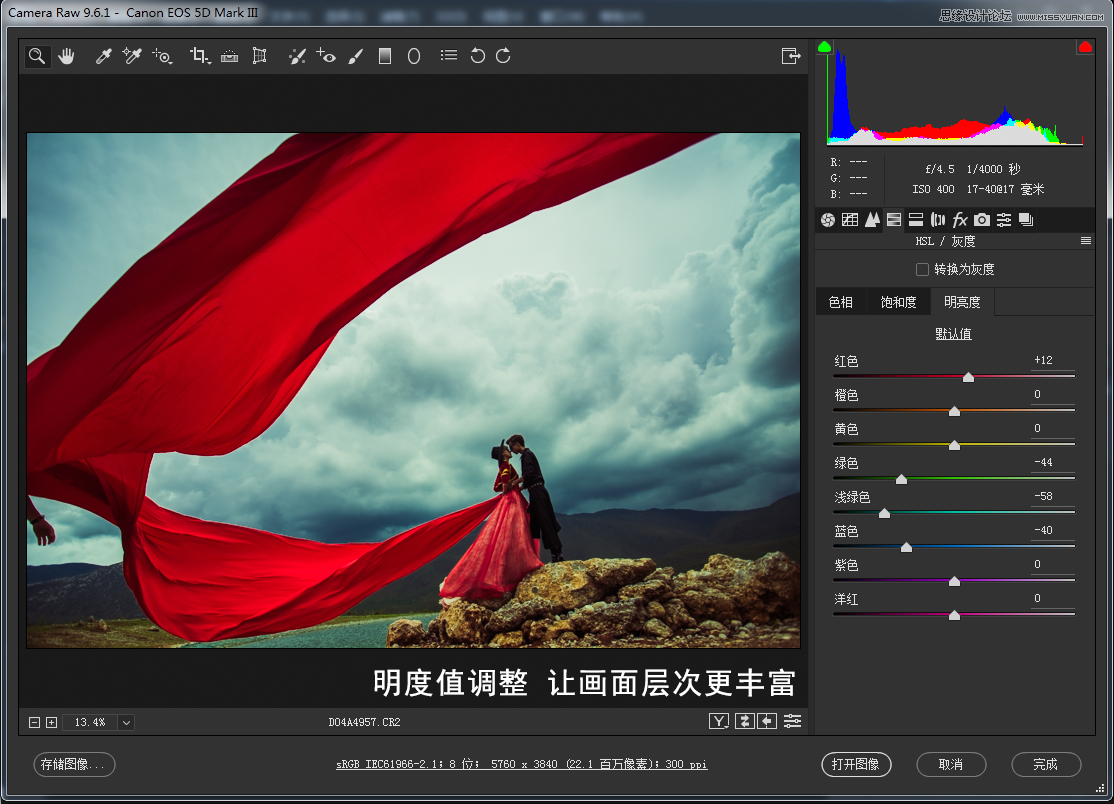Image resolution: width=1114 pixels, height=804 pixels.
Task: Toggle current panel settings preview
Action: click(792, 722)
